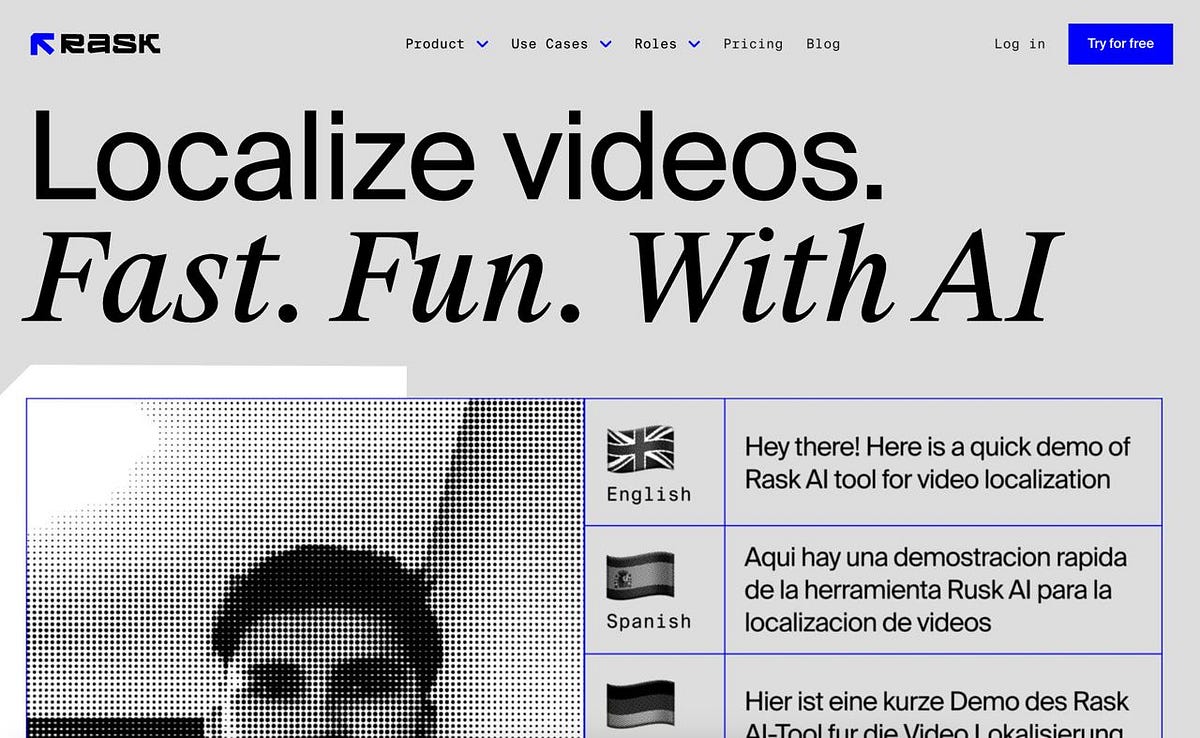Expand the Product dropdown chevron
The width and height of the screenshot is (1200, 738).
pos(482,44)
